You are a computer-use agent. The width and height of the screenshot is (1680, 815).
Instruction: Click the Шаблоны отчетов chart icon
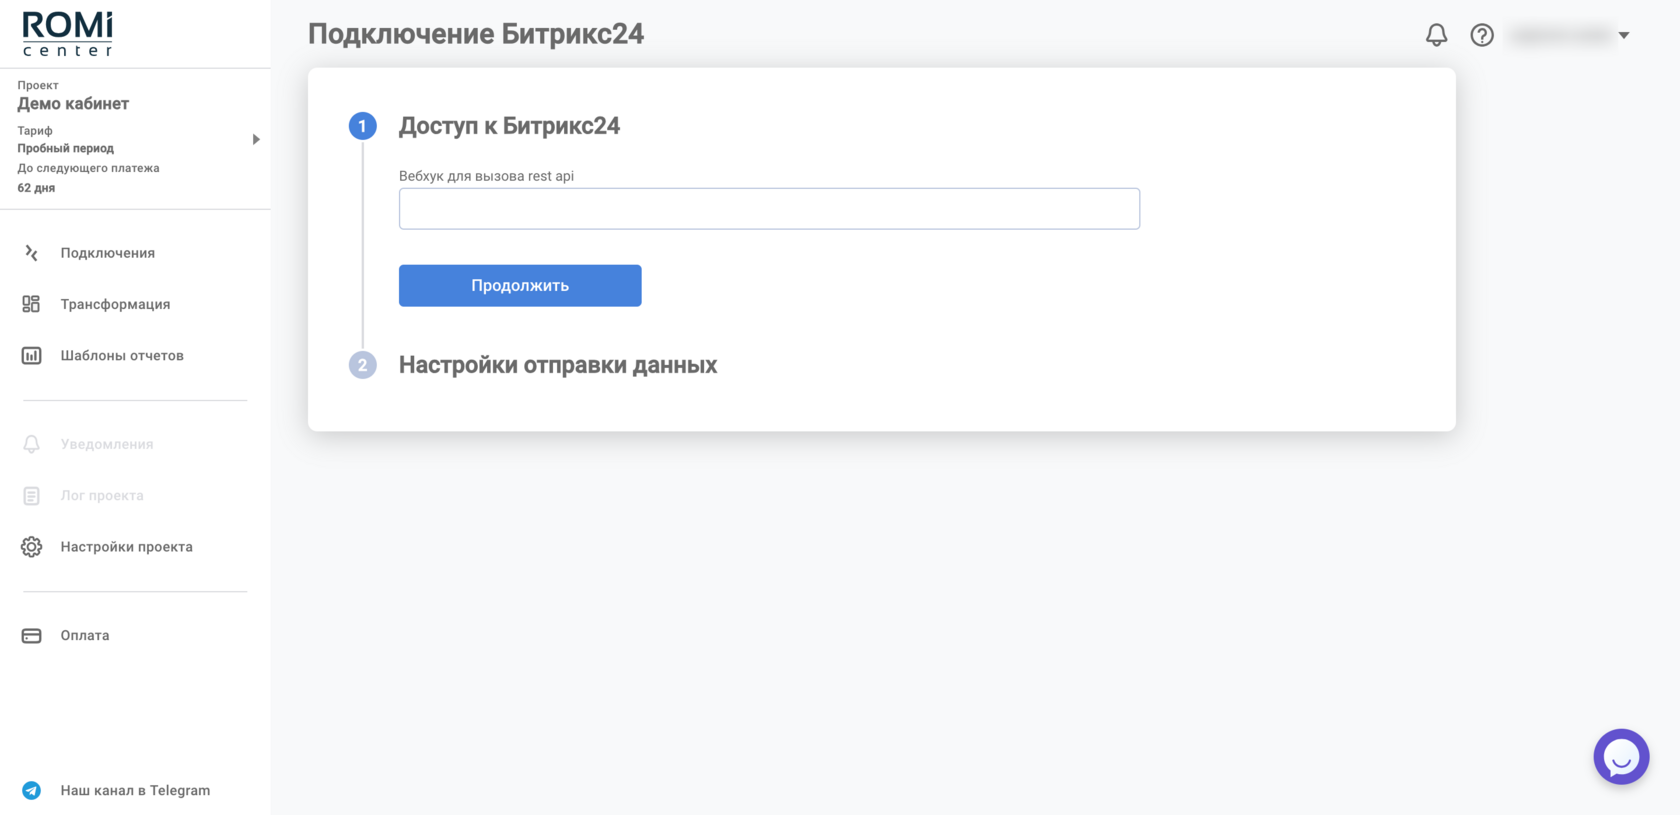[31, 355]
